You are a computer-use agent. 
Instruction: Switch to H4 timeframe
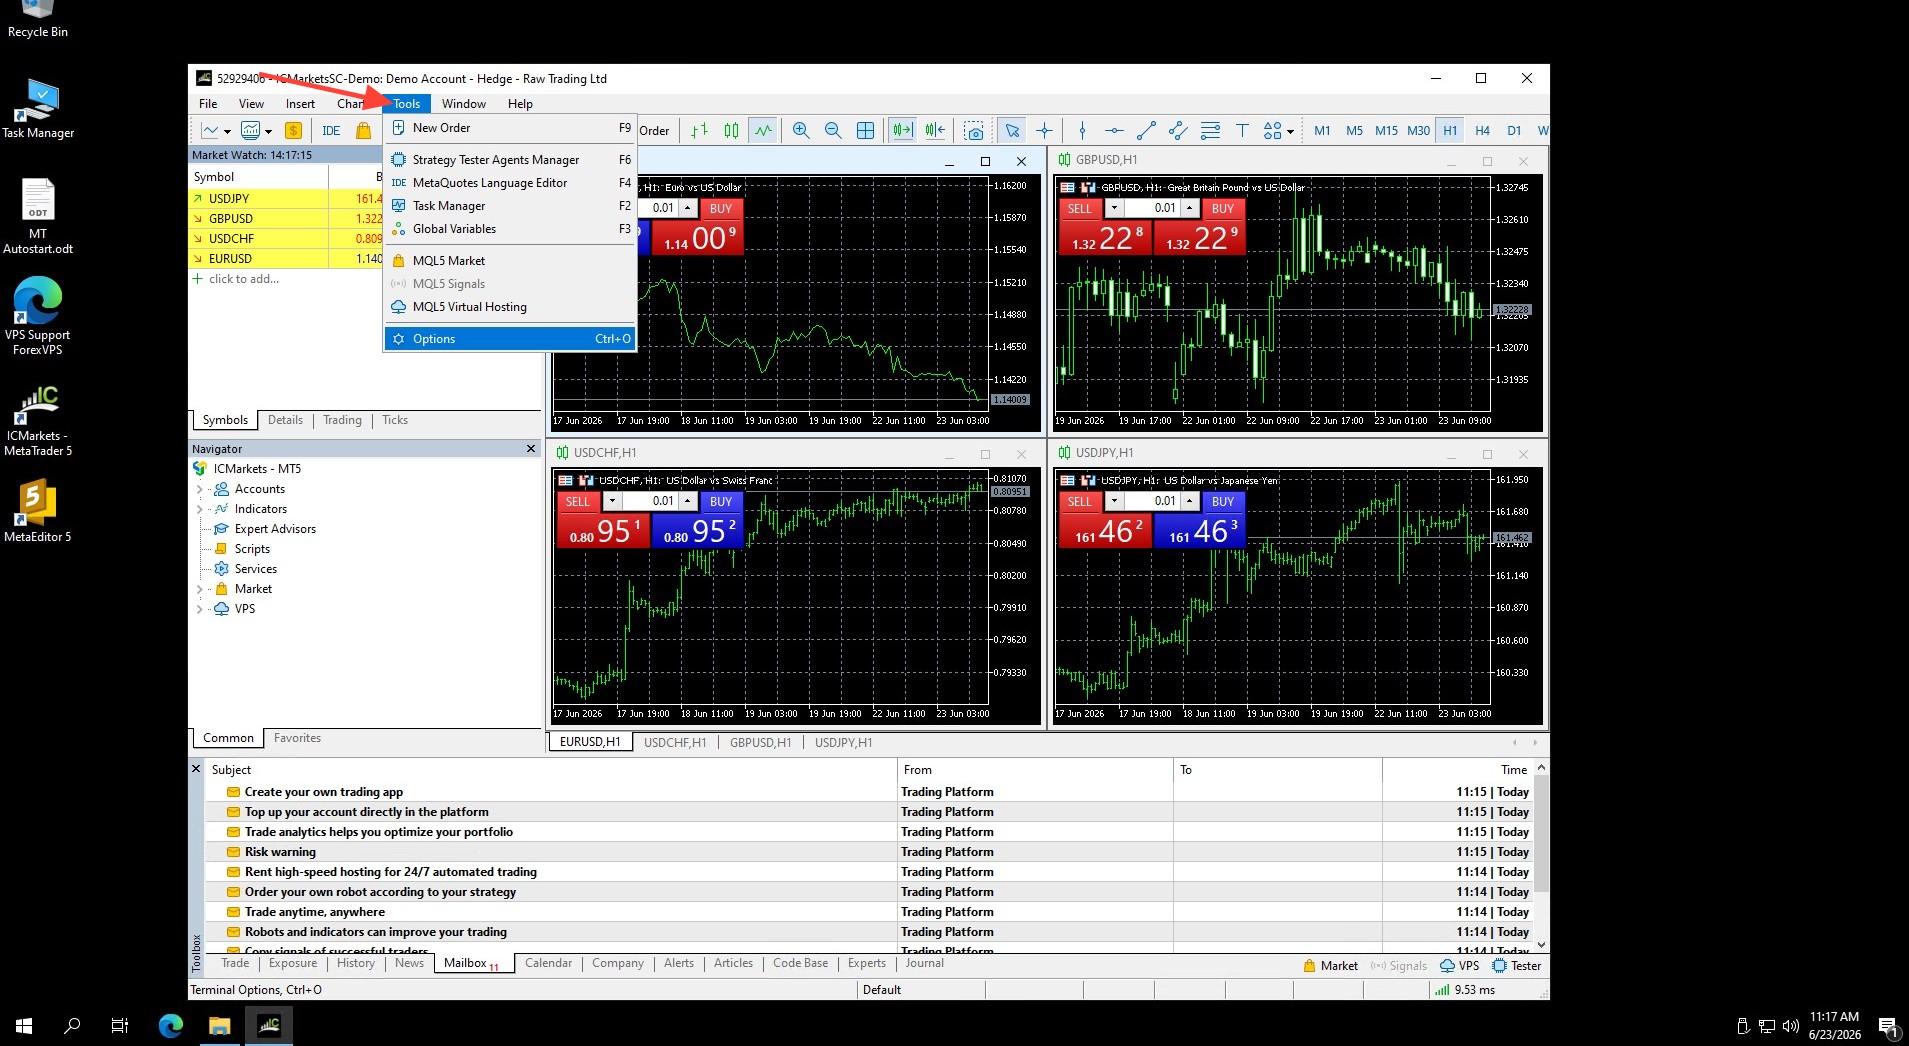(1482, 131)
